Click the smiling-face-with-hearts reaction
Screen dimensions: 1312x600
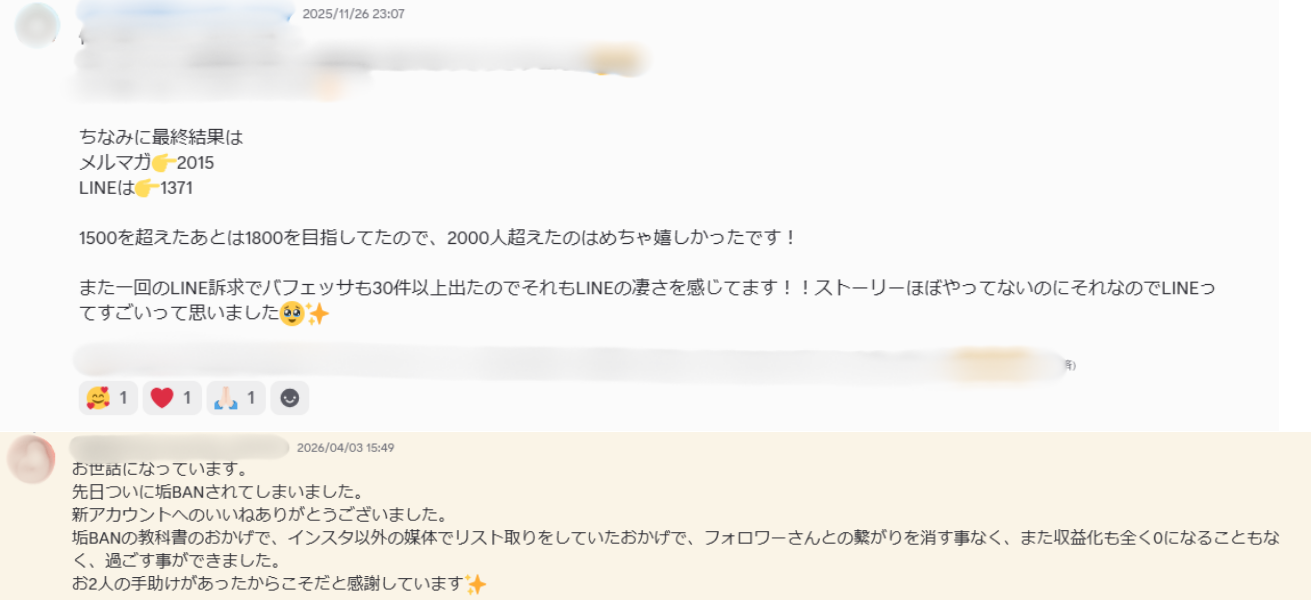(x=109, y=398)
